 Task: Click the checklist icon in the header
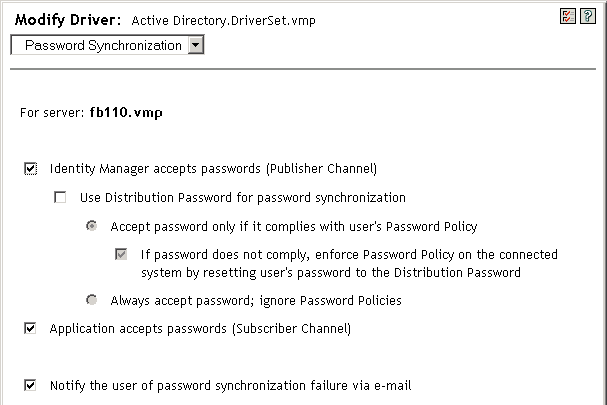[x=572, y=18]
